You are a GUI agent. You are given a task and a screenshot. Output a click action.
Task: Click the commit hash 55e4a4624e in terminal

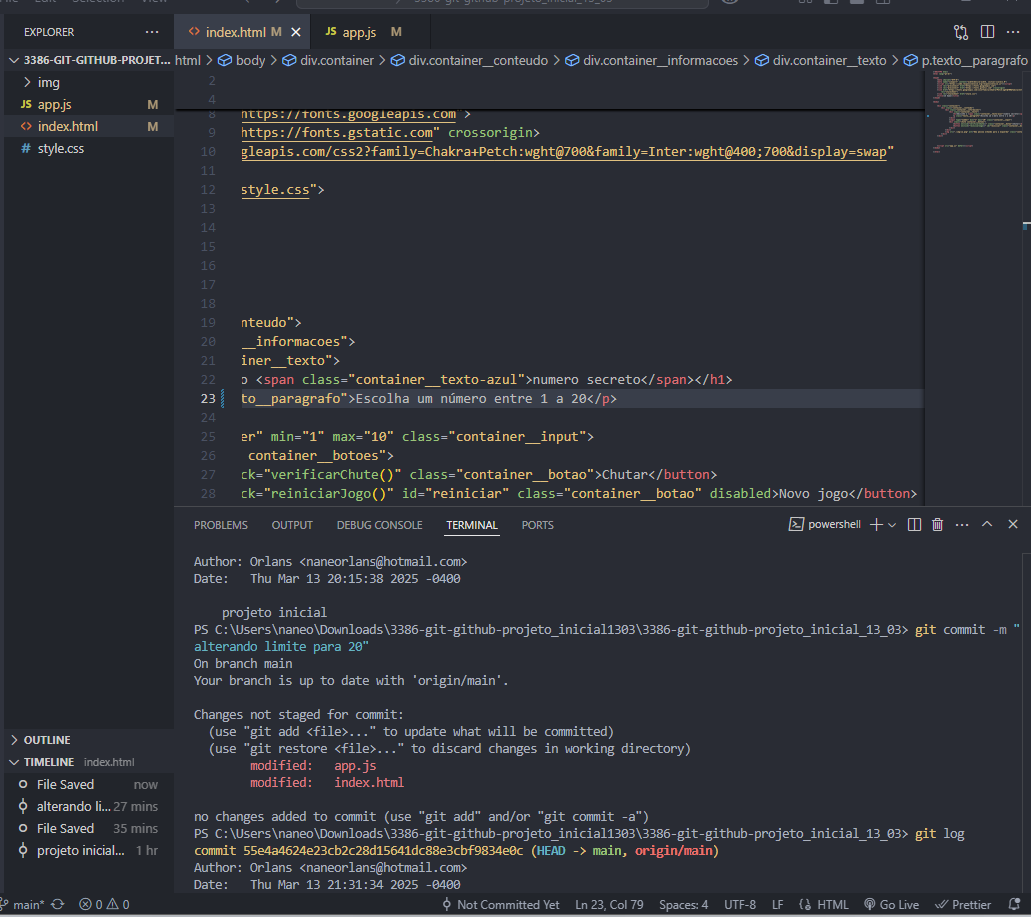click(383, 851)
